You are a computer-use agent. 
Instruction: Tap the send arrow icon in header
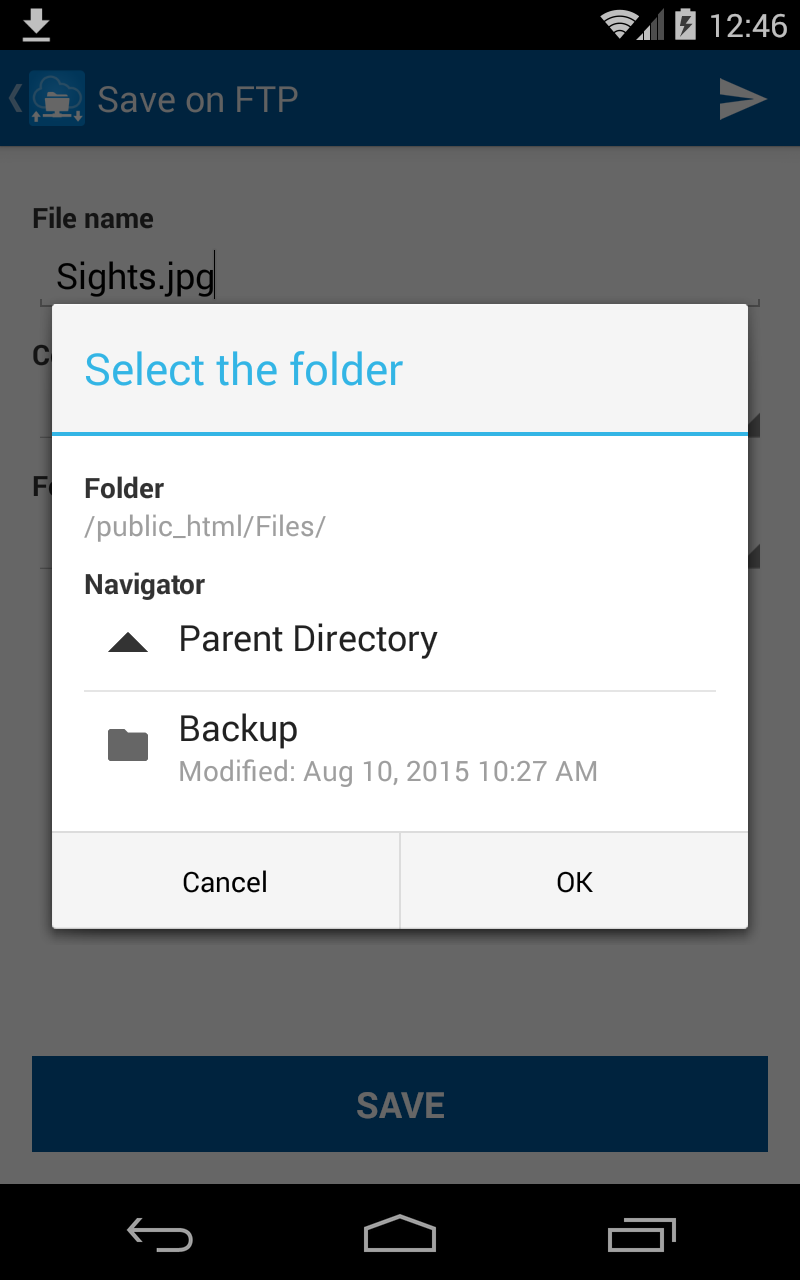[742, 99]
